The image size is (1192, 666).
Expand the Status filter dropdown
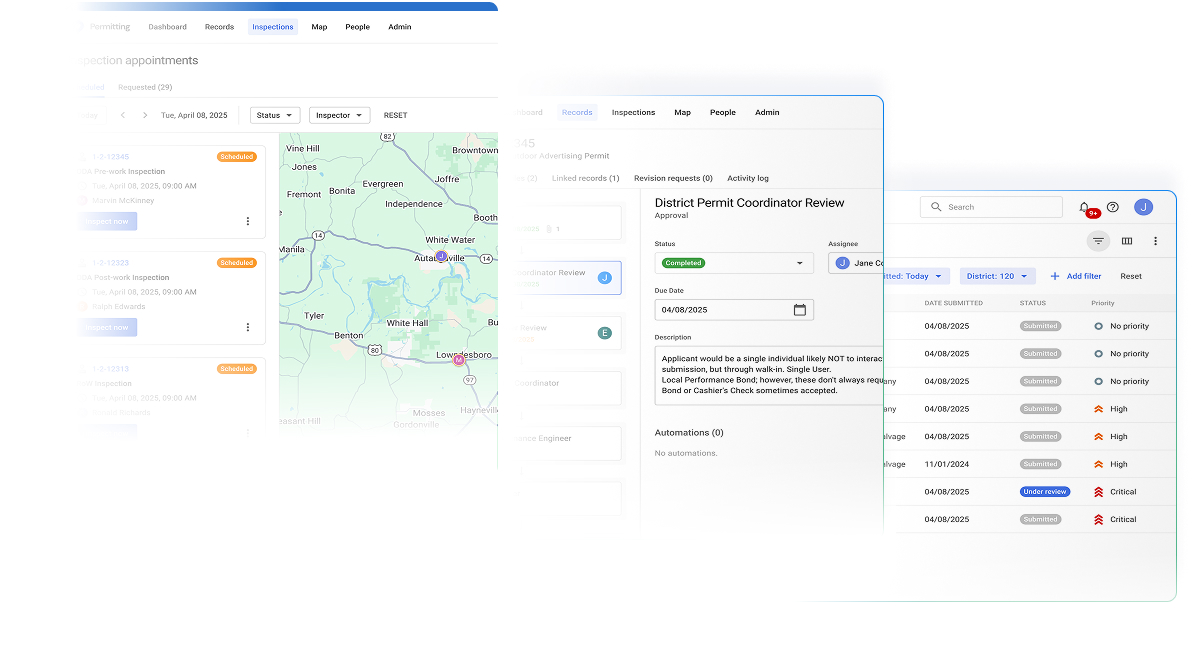pyautogui.click(x=275, y=115)
